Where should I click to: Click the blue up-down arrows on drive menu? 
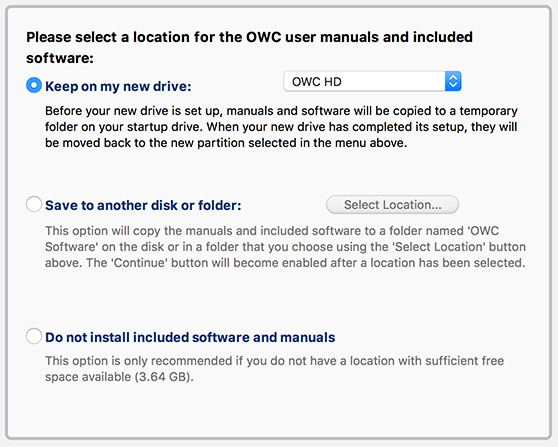[453, 81]
